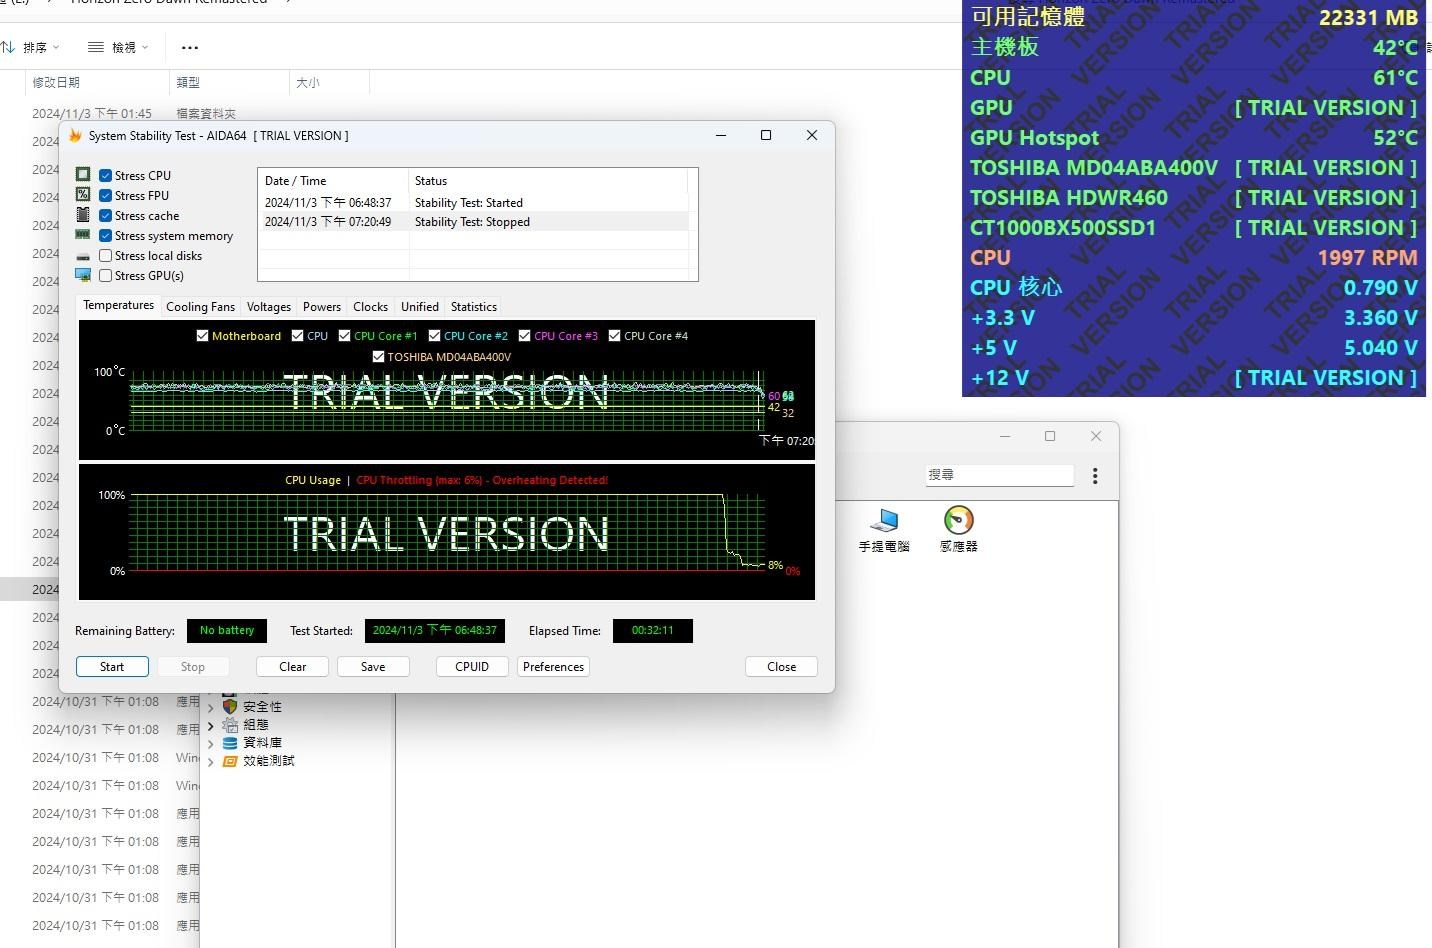This screenshot has width=1432, height=948.
Task: Click the +3.3 V sensor row
Action: tap(1194, 317)
